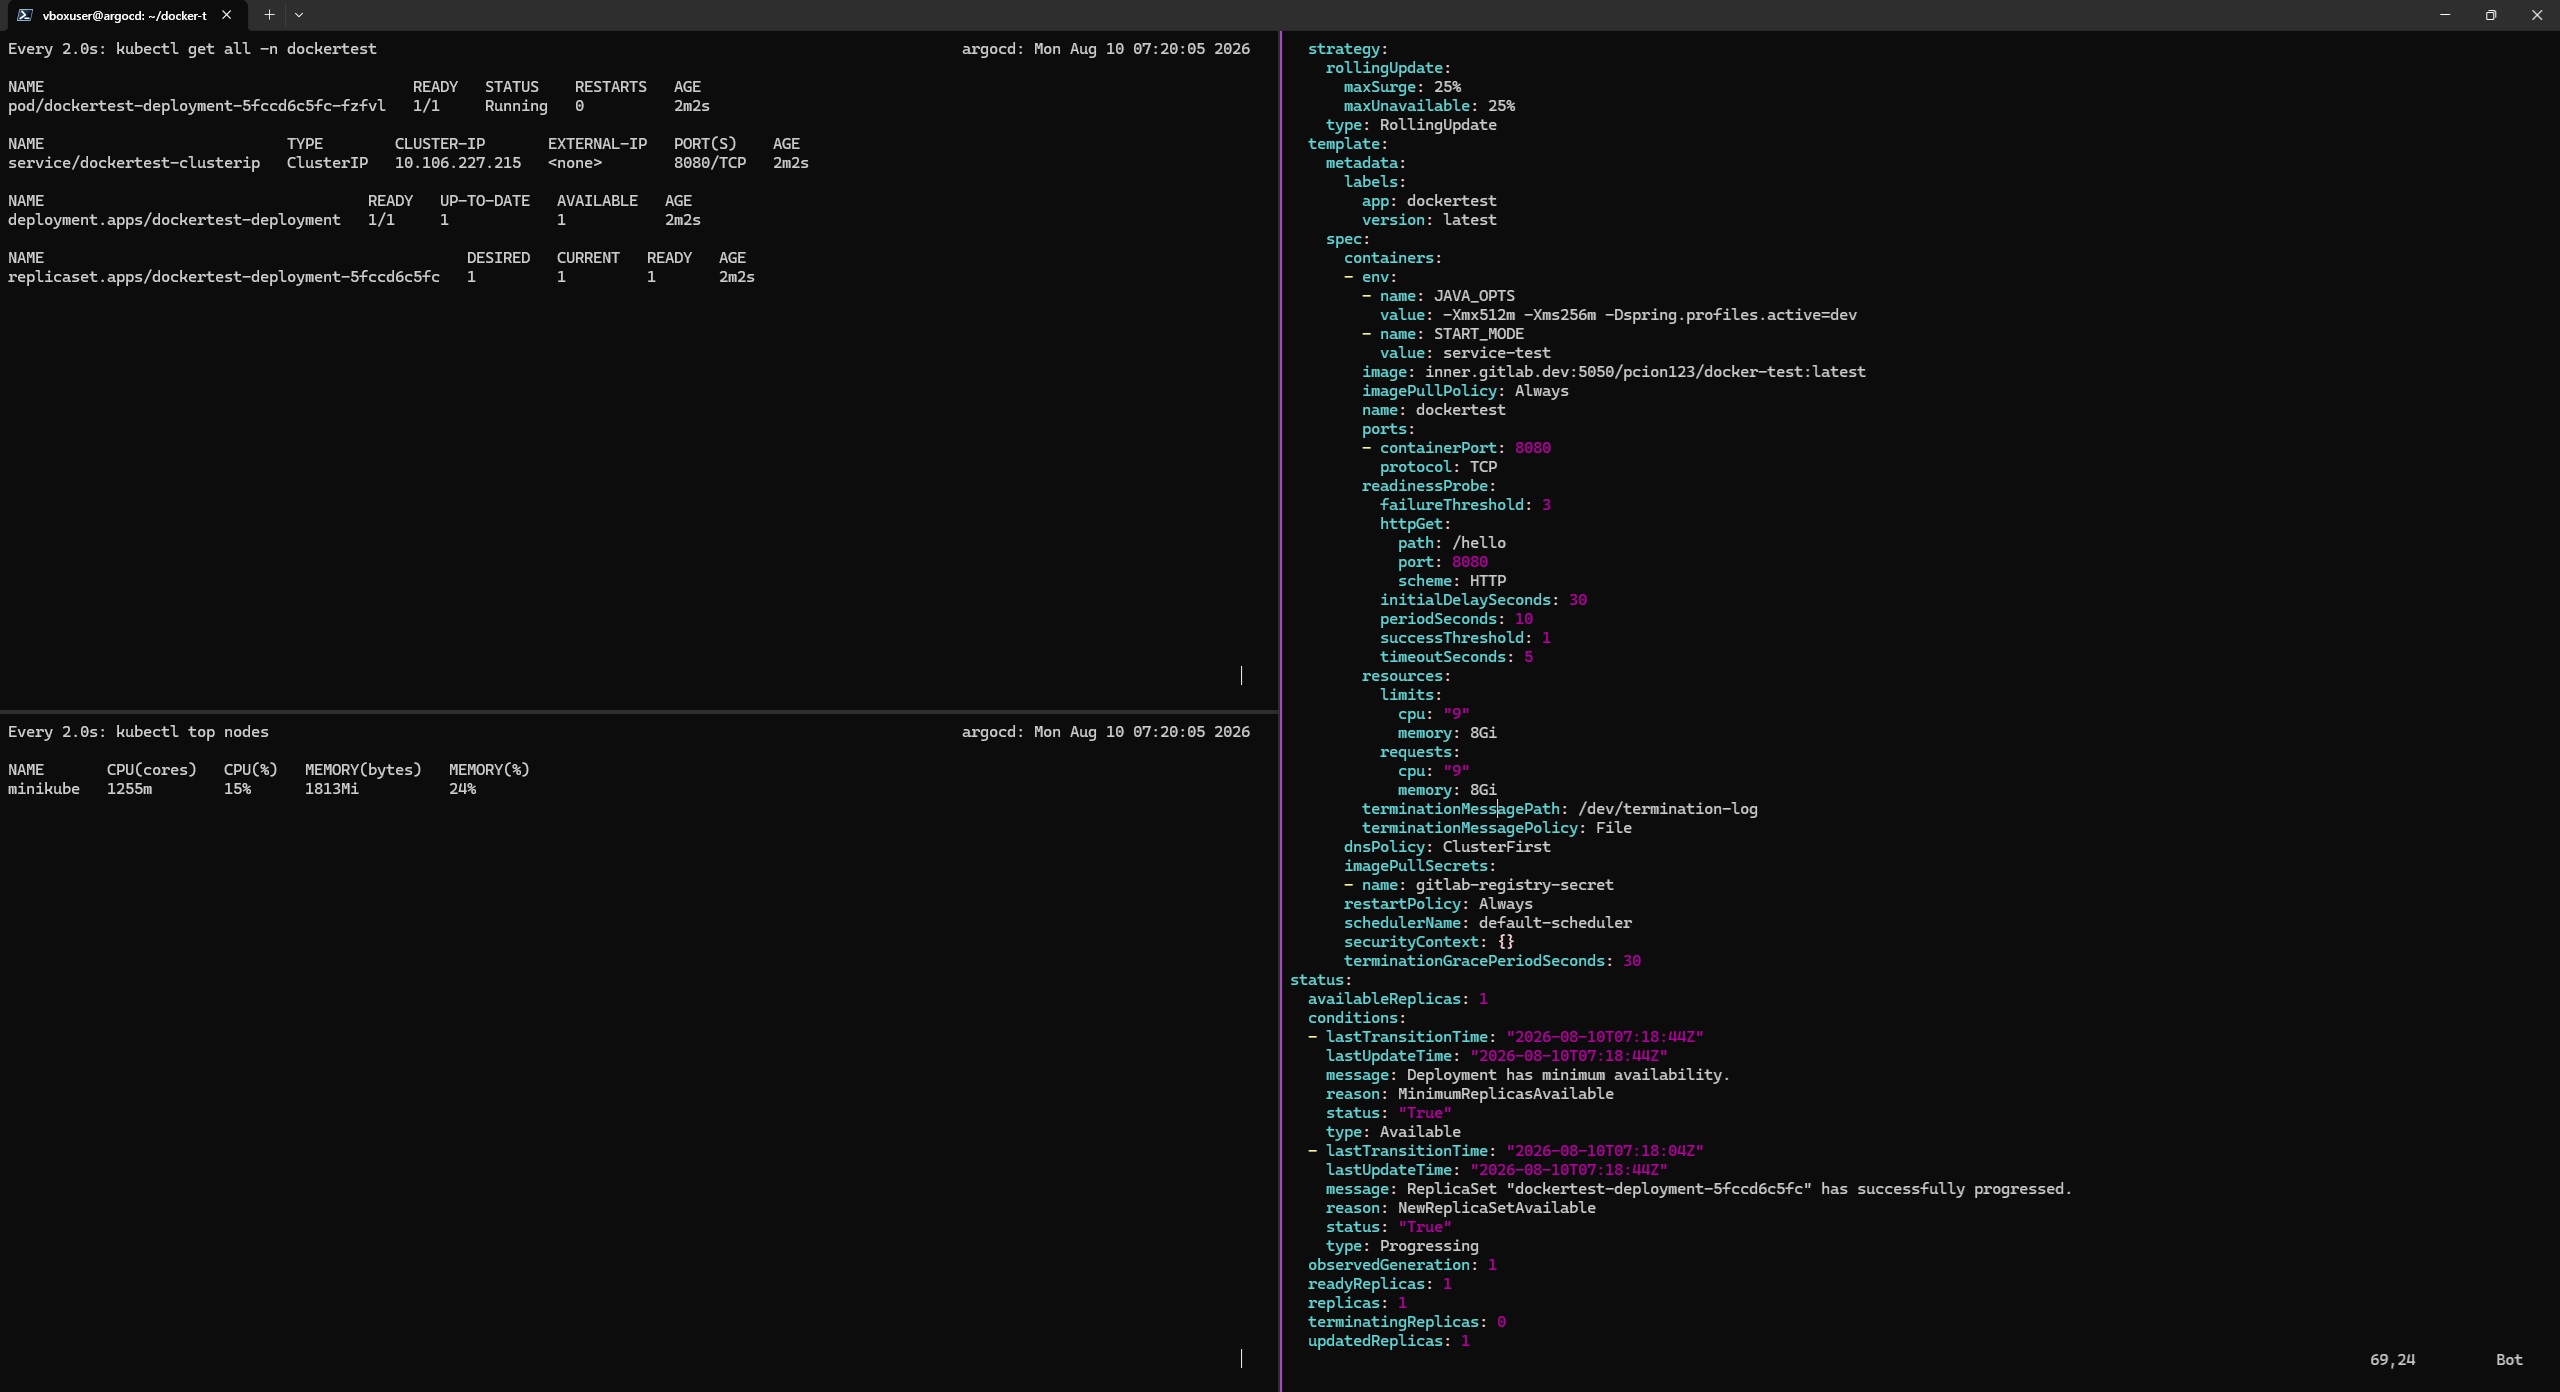Click the JAVA_OPTS env name
The height and width of the screenshot is (1392, 2560).
click(x=1475, y=296)
